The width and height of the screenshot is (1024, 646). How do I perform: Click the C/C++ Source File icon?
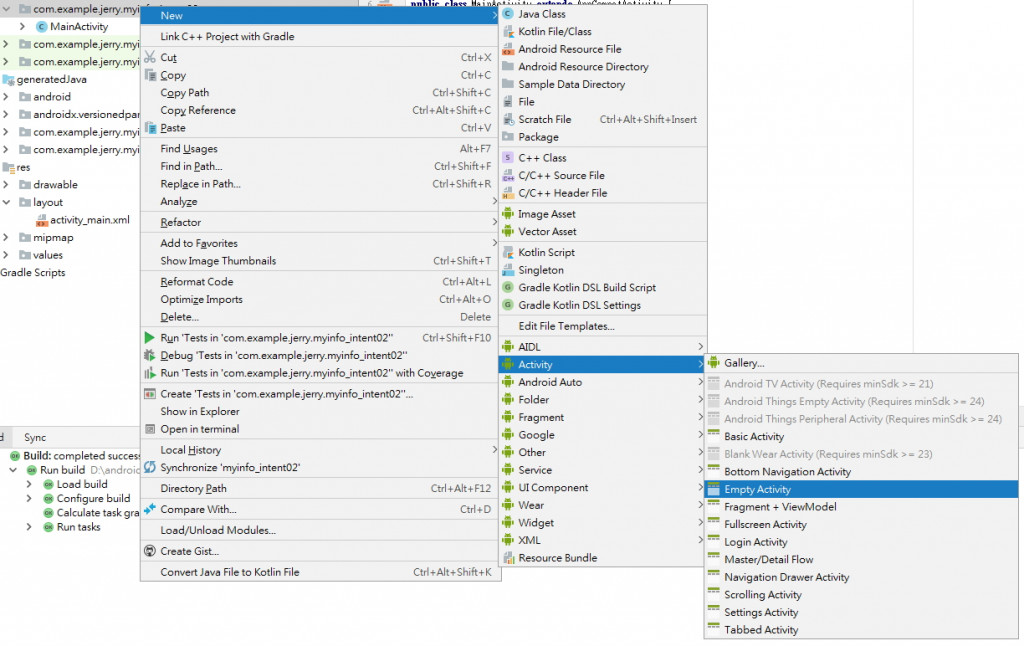[x=508, y=176]
